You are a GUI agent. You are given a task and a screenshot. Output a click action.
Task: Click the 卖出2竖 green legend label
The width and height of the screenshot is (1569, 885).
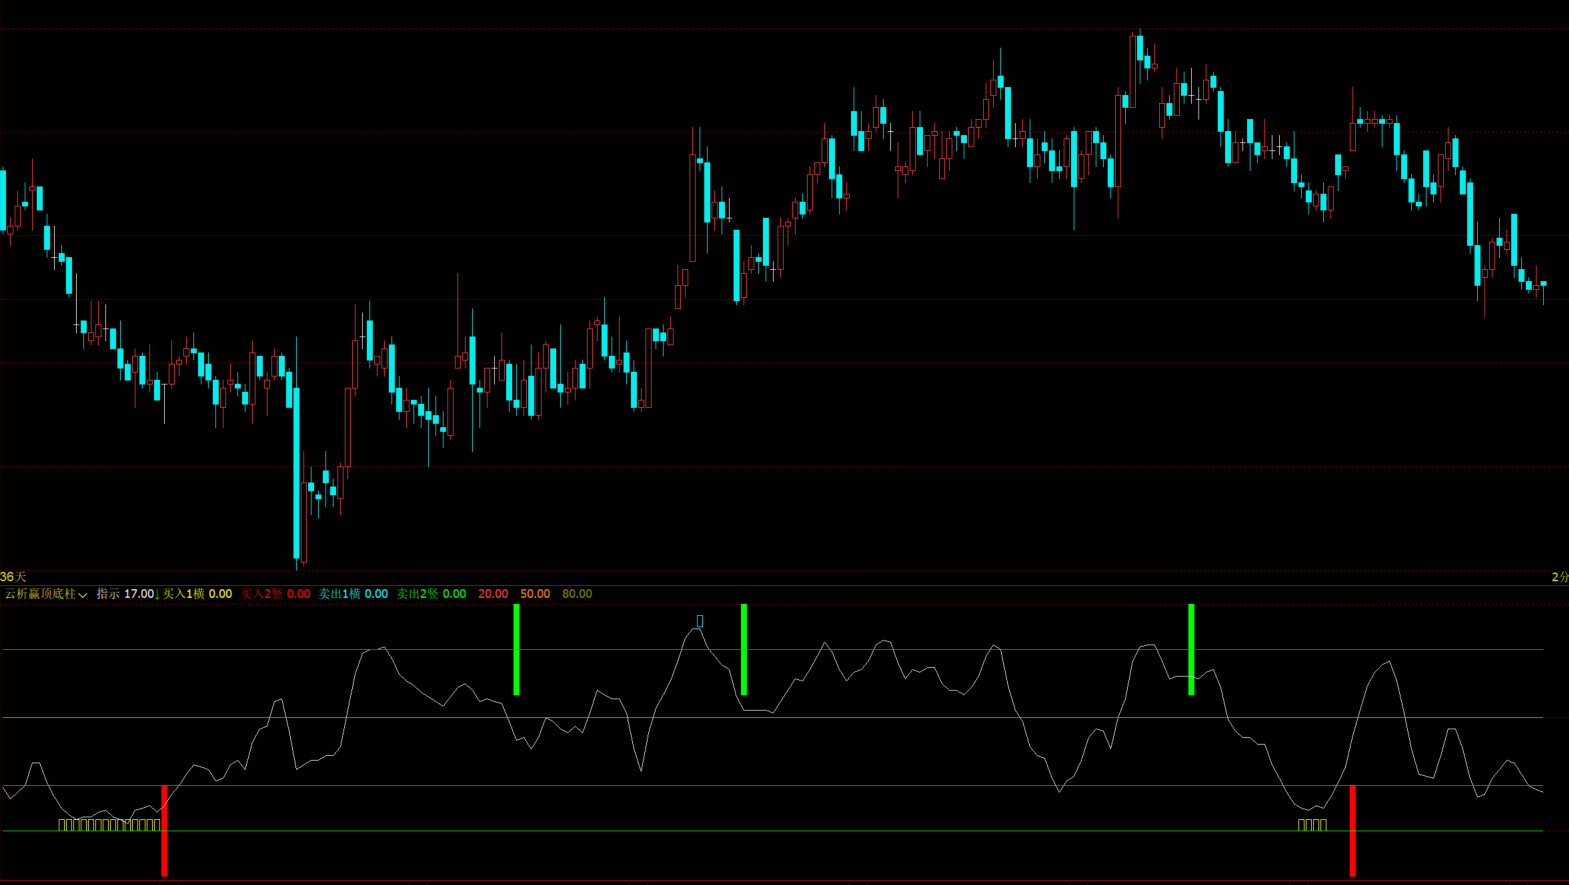click(431, 594)
